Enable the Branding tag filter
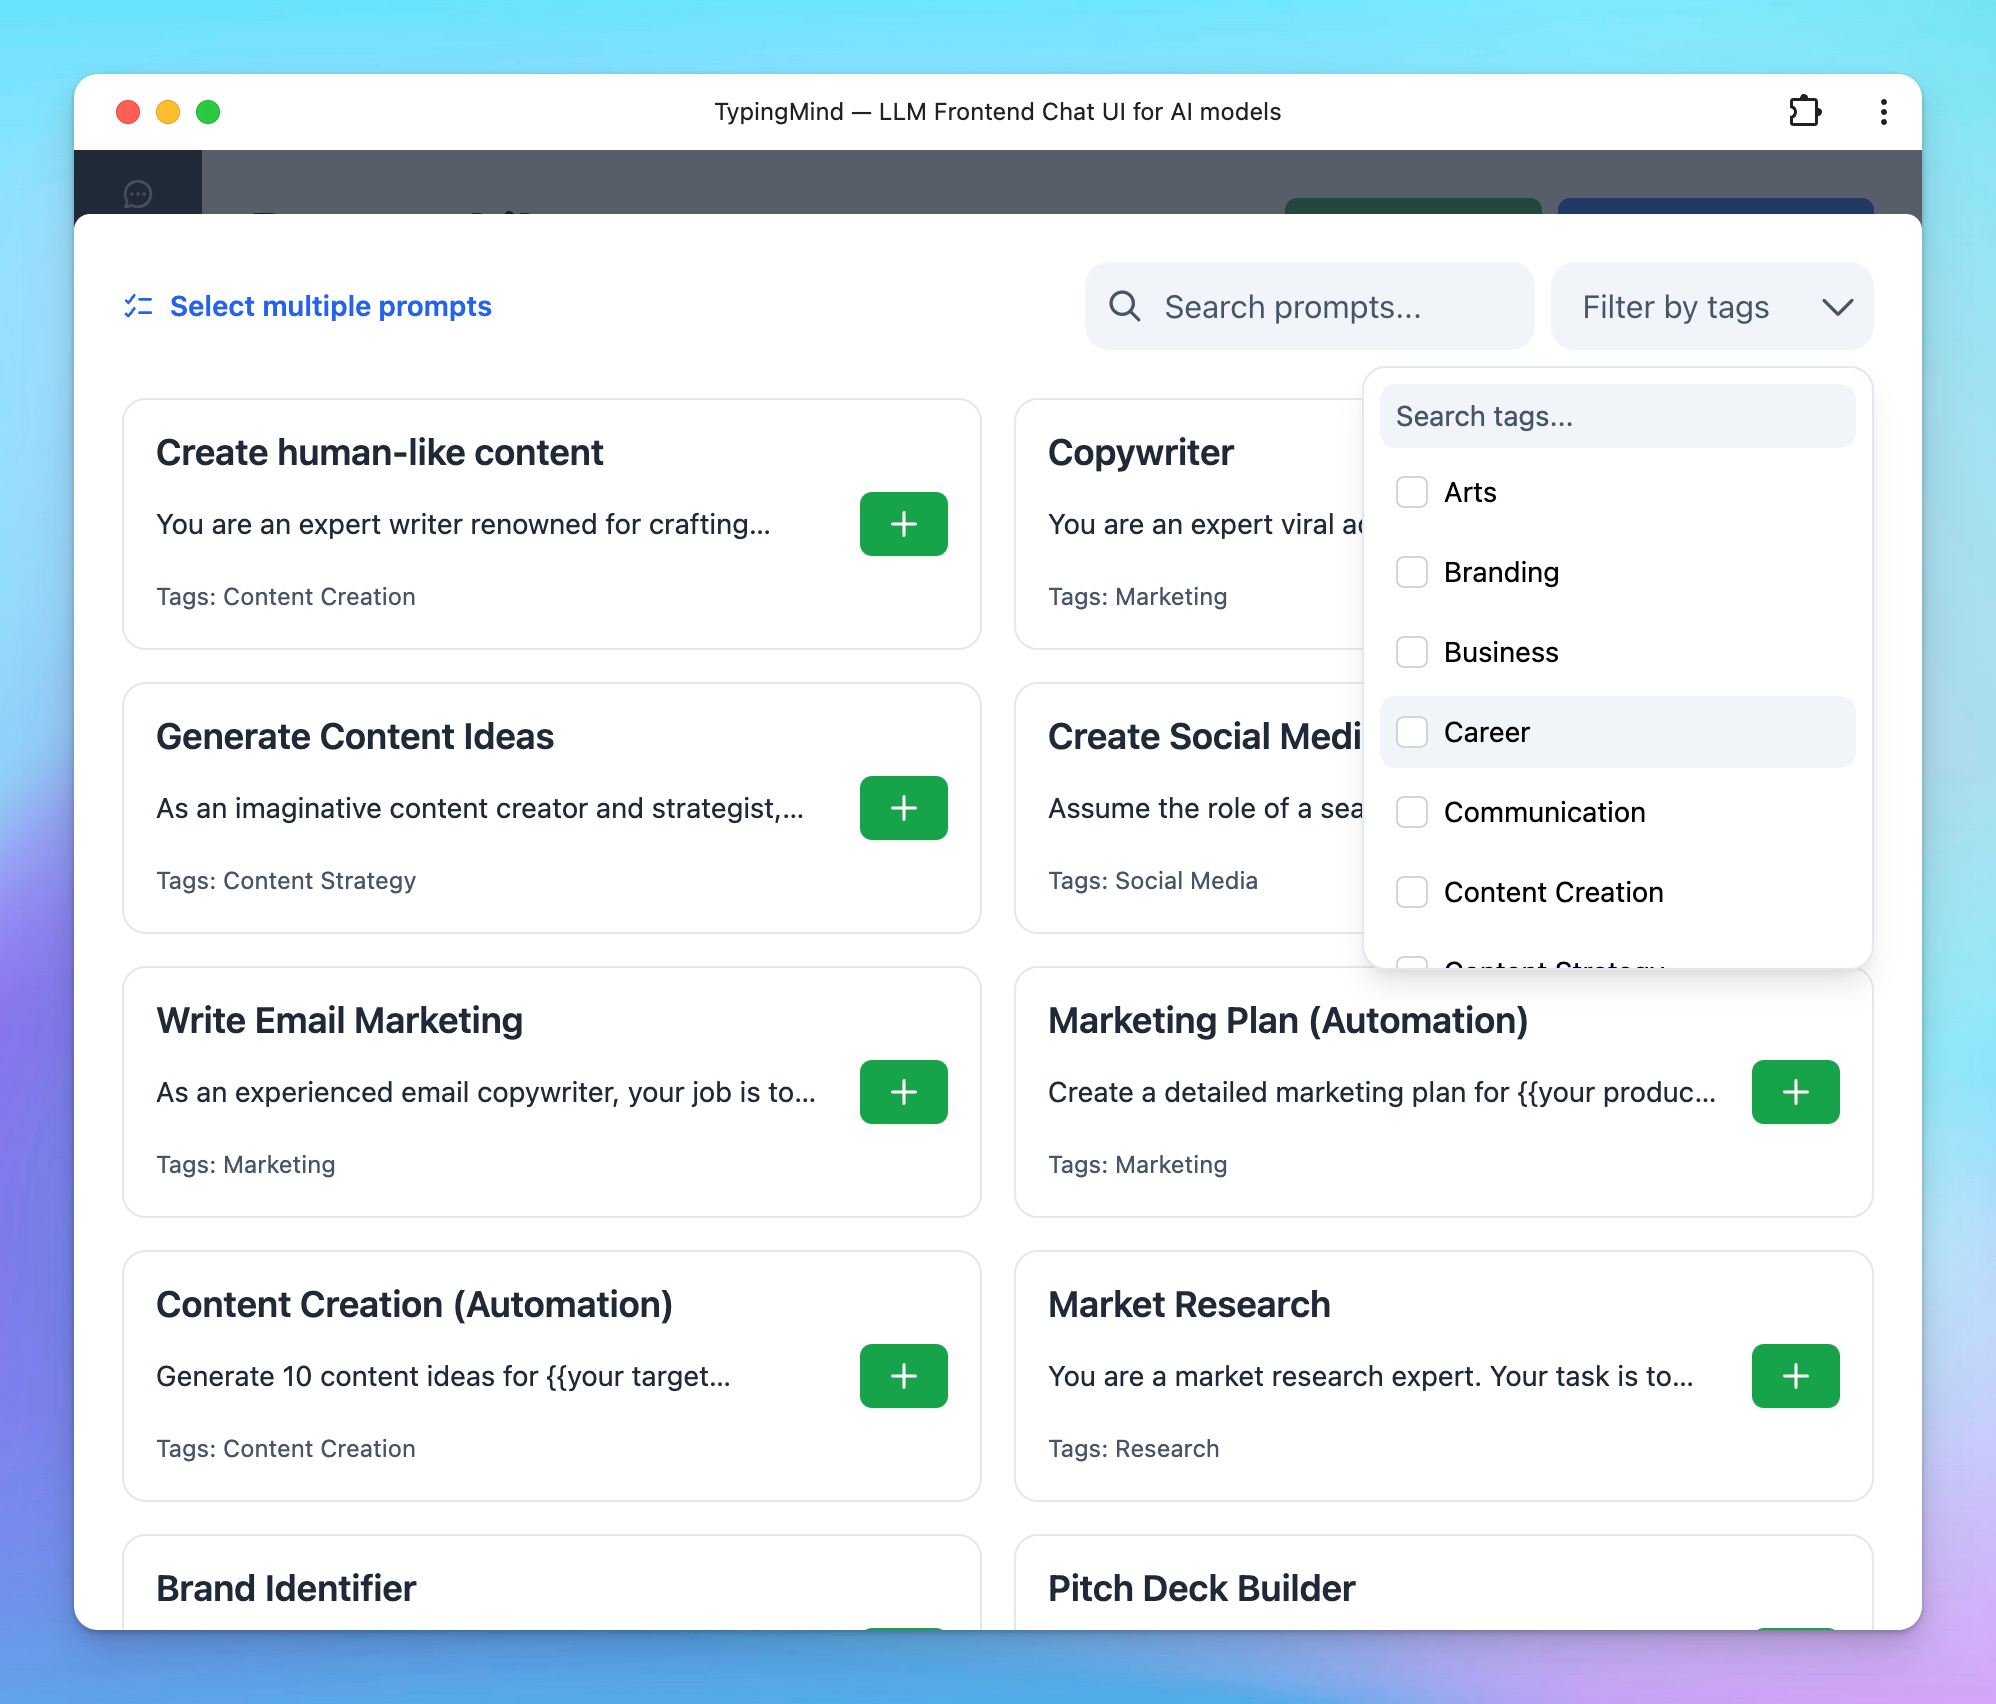1996x1704 pixels. point(1412,572)
